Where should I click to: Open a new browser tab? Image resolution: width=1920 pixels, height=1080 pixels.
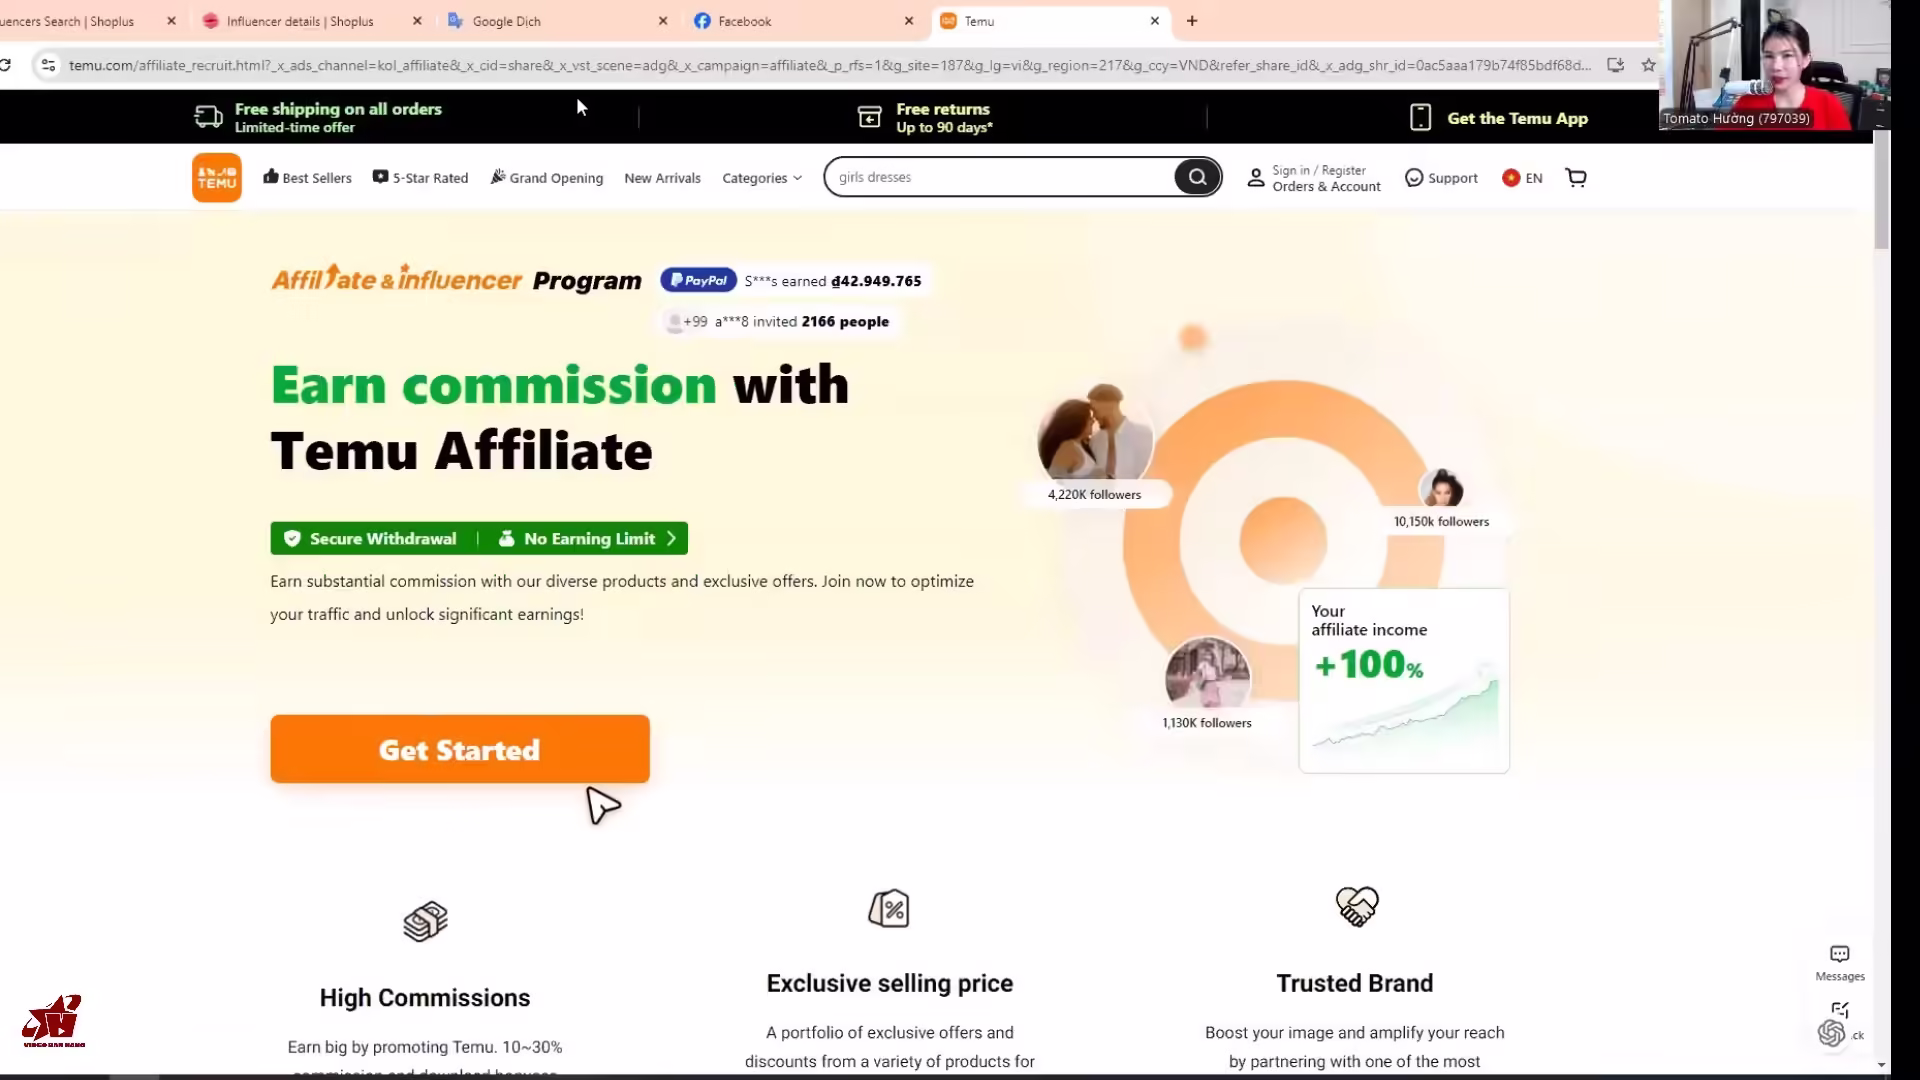point(1192,21)
